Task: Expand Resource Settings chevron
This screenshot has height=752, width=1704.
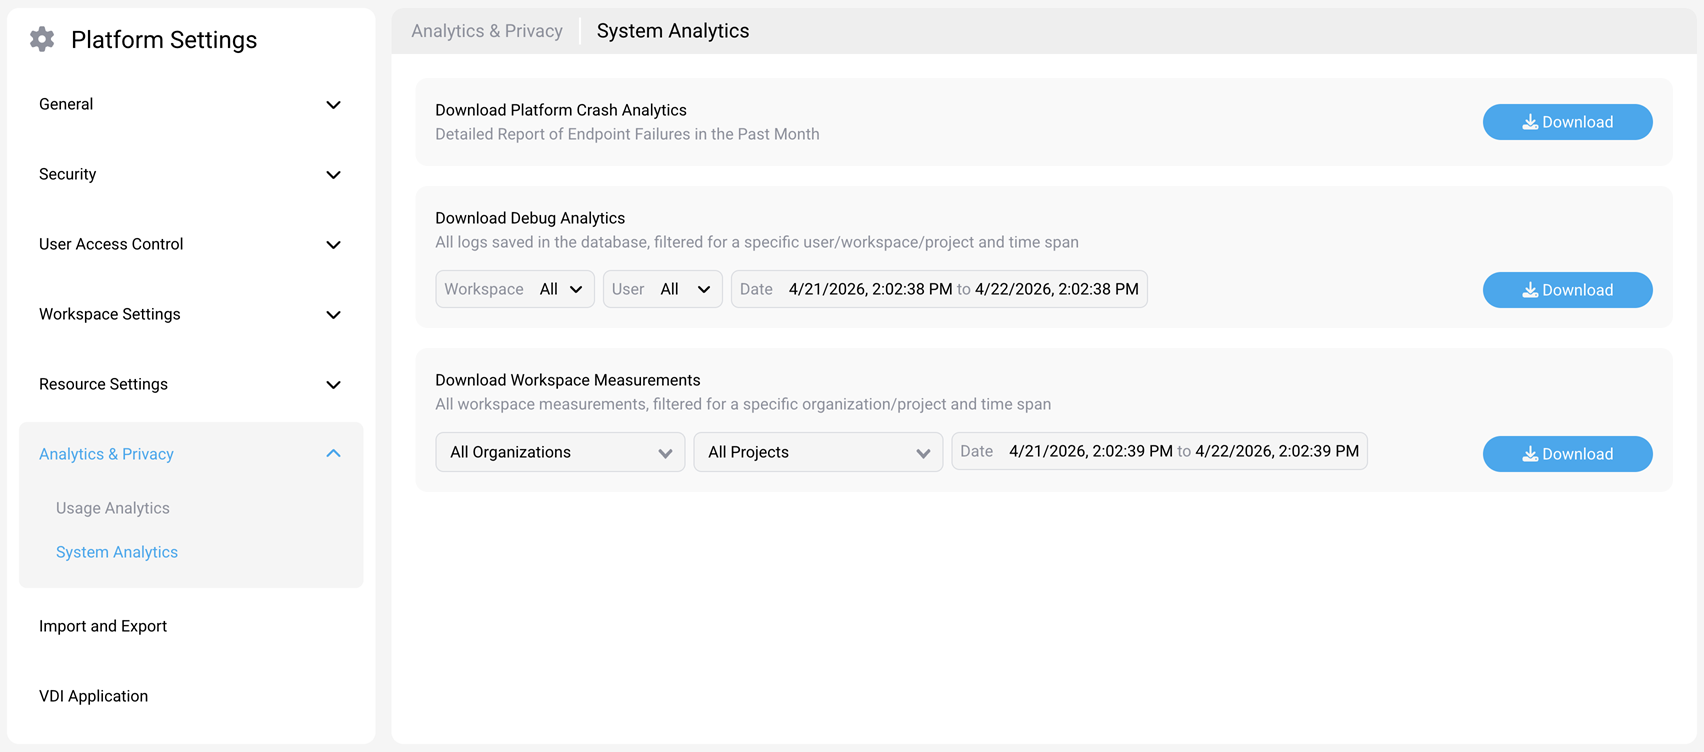Action: (x=333, y=385)
